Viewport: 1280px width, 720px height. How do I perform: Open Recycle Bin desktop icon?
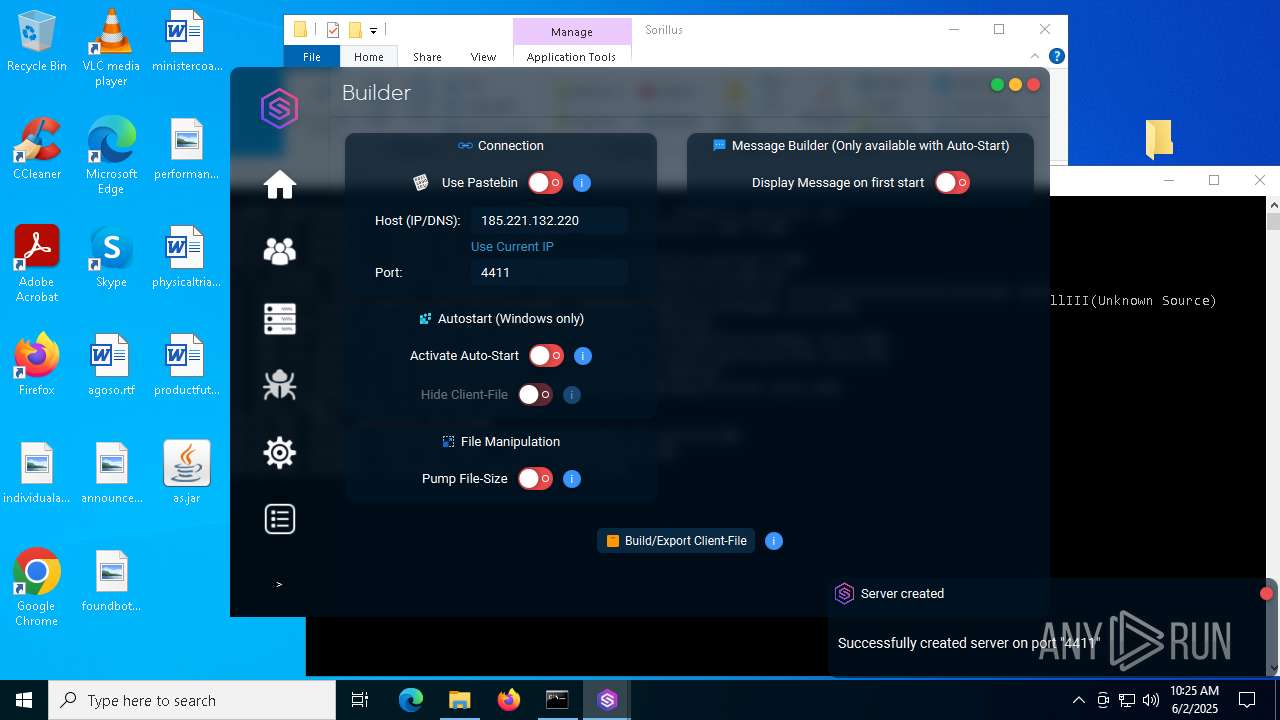click(37, 42)
